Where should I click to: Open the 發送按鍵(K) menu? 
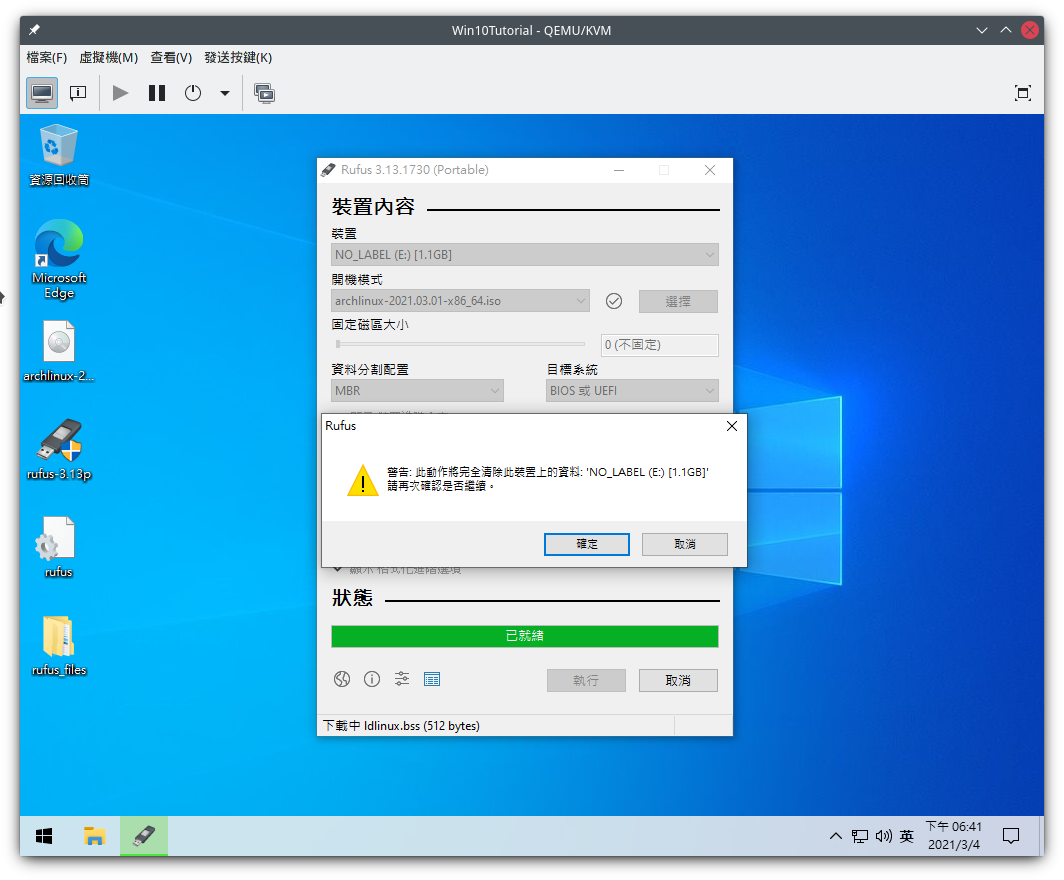(x=238, y=58)
